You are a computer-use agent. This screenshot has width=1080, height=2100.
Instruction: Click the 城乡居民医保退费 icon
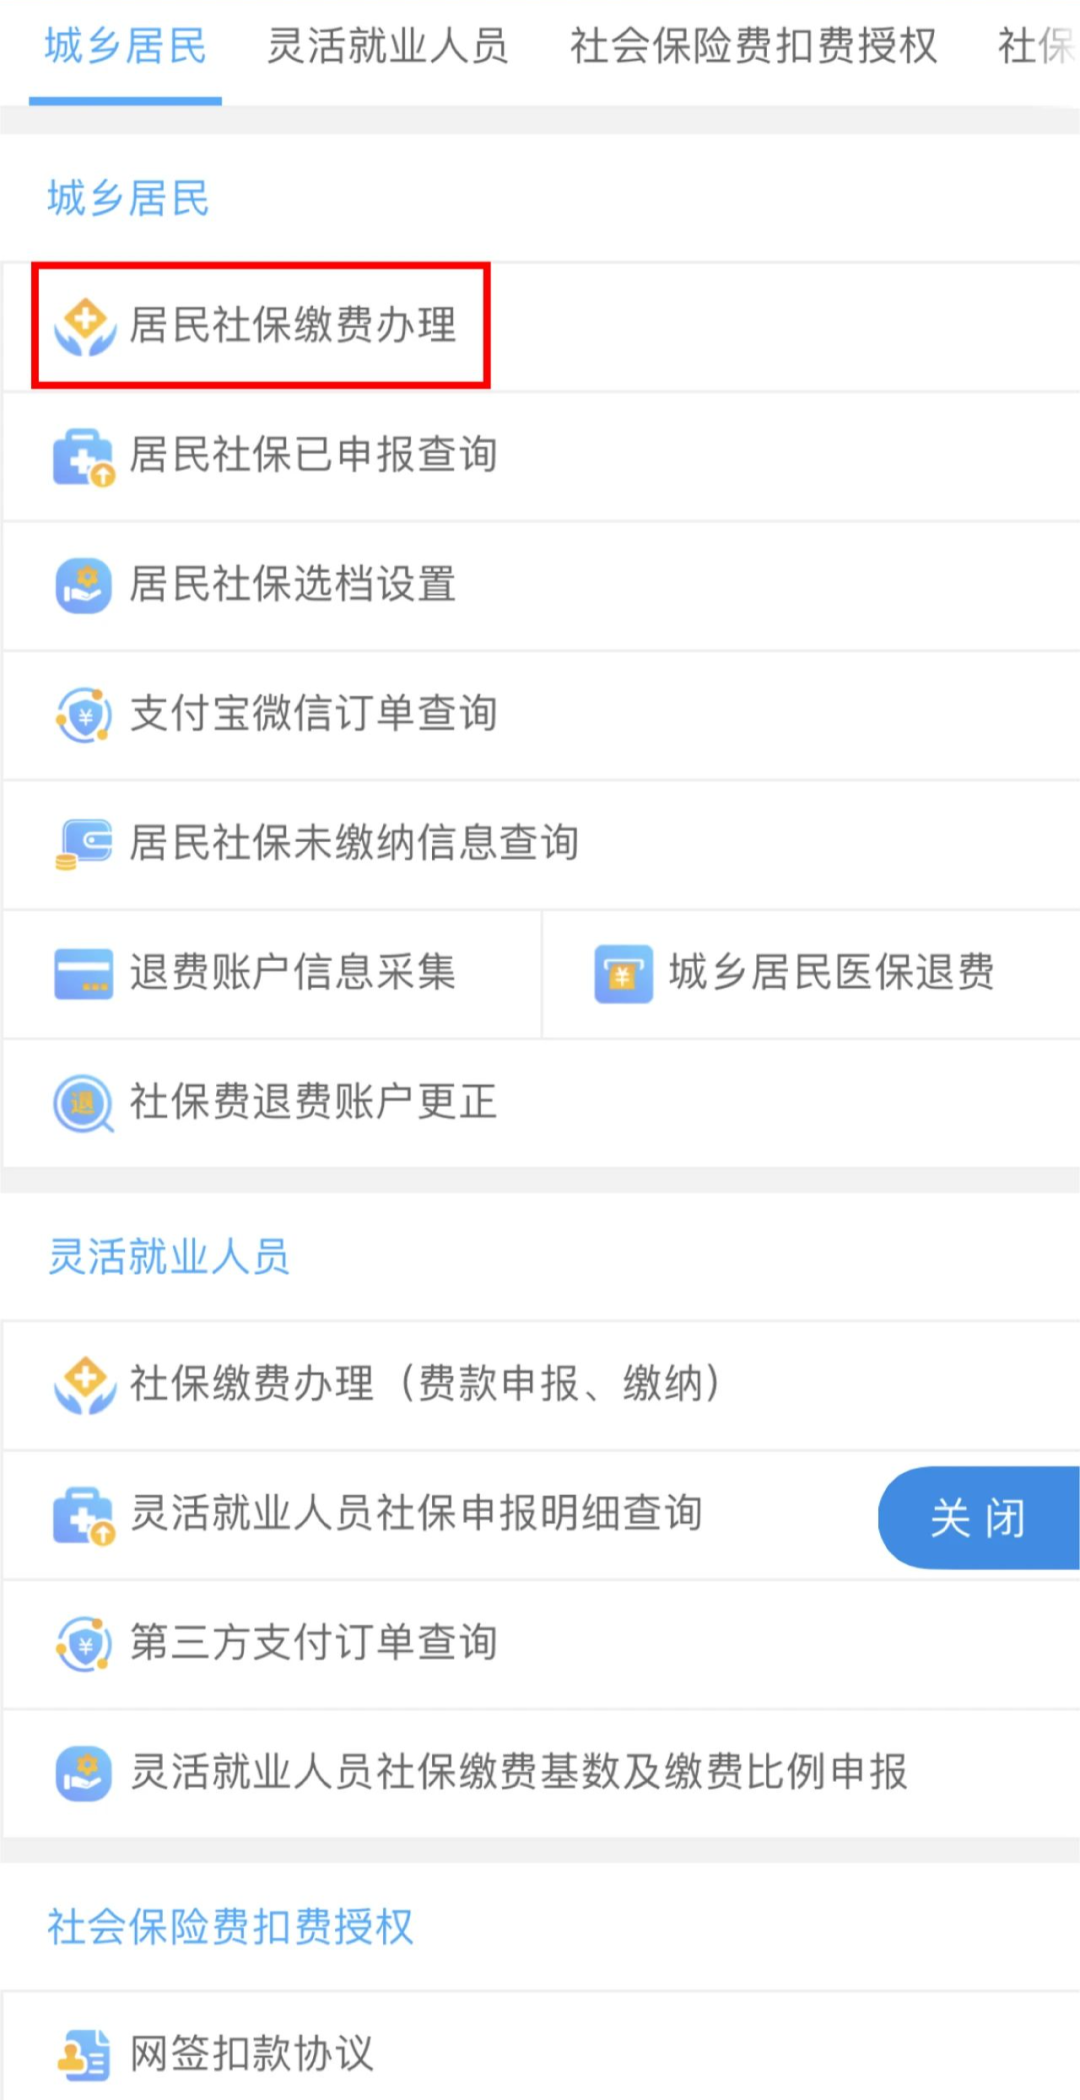pos(623,973)
